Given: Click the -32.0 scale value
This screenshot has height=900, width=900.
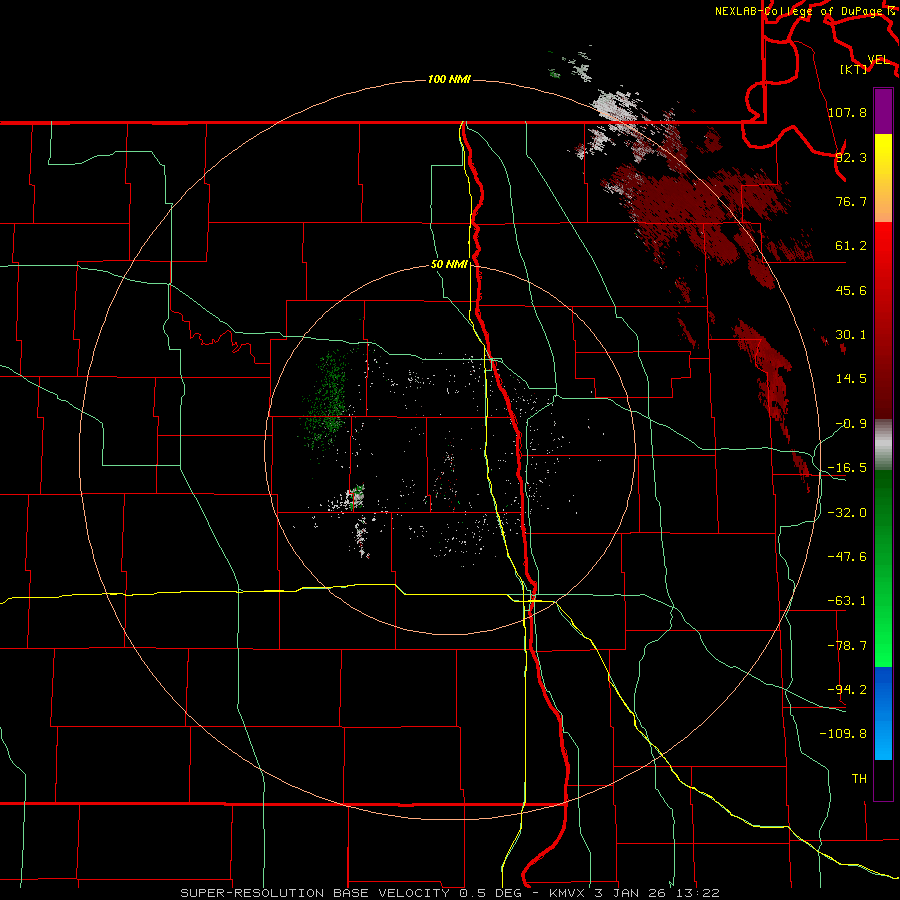Looking at the screenshot, I should point(847,513).
